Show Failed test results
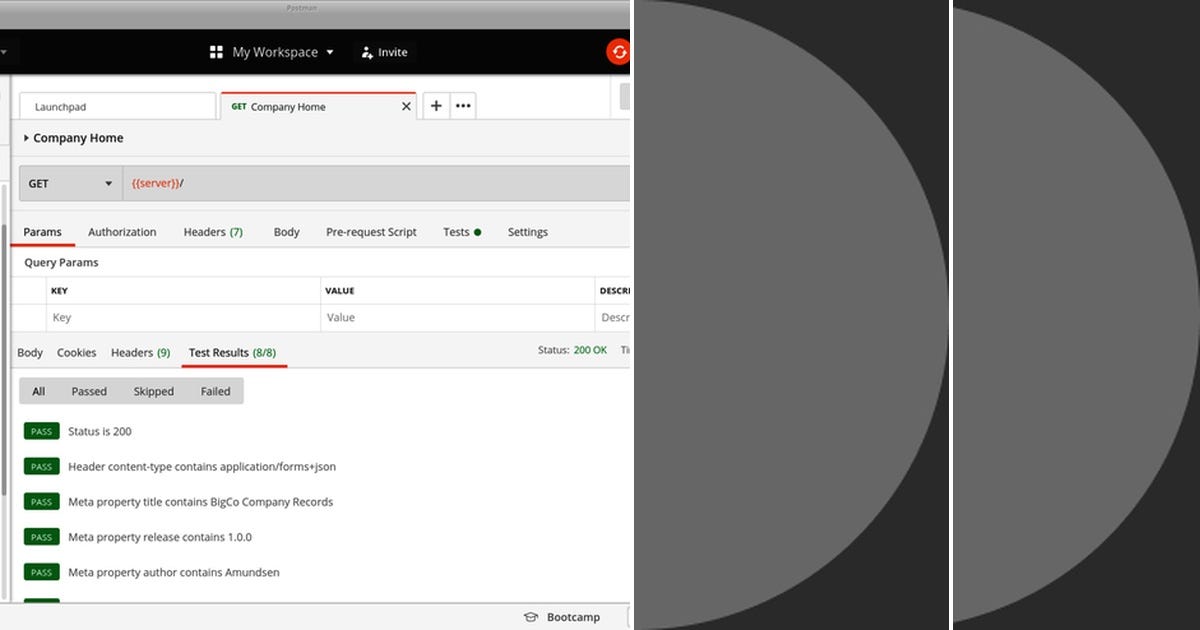Screen dimensions: 1200x630 coord(215,391)
